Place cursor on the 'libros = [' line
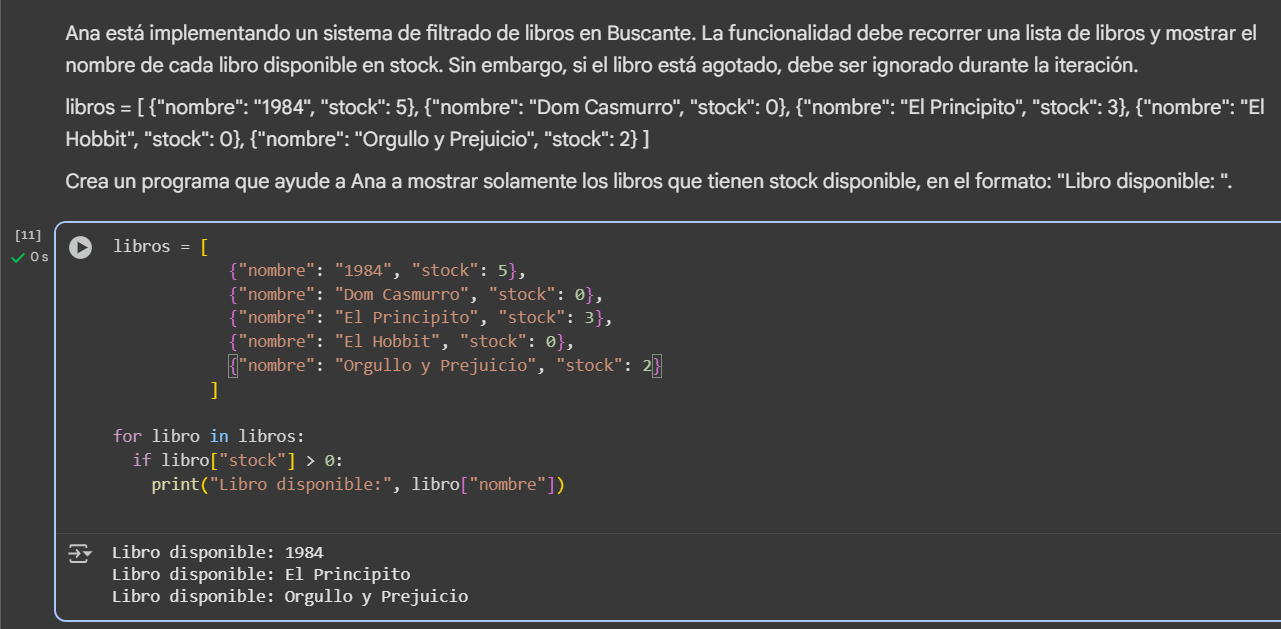Screen dimensions: 1281x629 pyautogui.click(x=160, y=246)
